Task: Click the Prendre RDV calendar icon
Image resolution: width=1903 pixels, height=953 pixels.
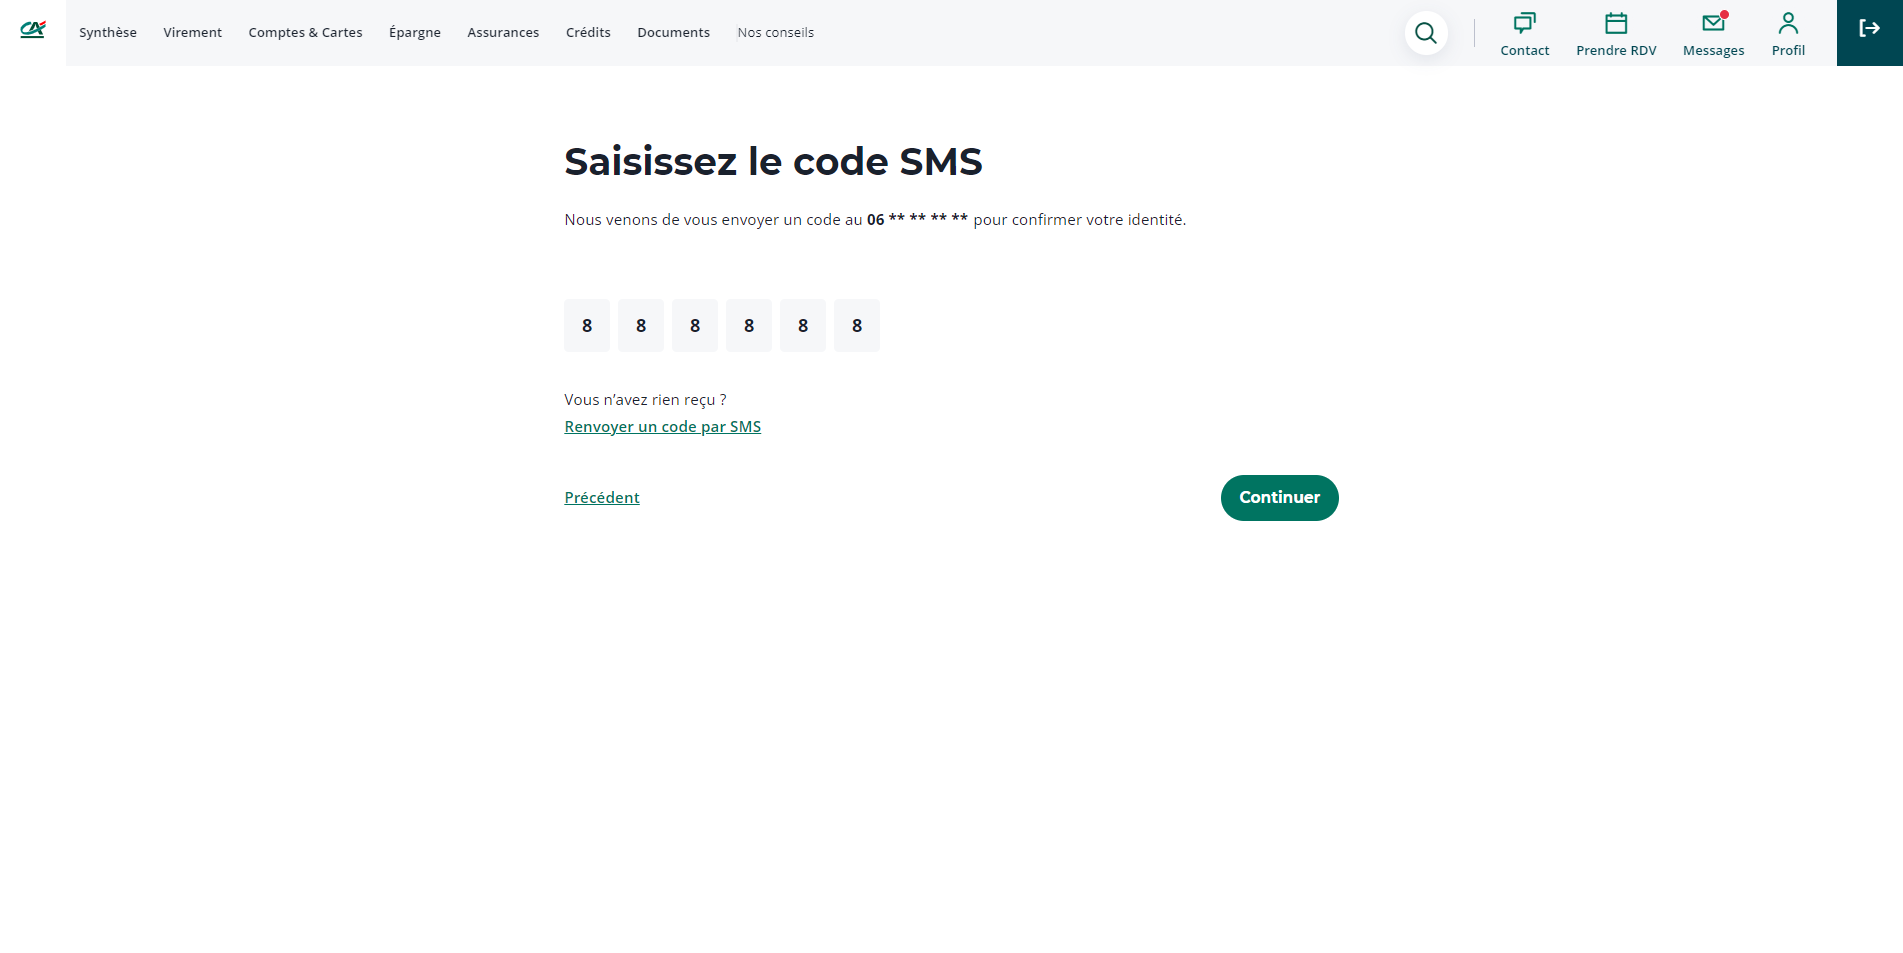Action: (1616, 23)
